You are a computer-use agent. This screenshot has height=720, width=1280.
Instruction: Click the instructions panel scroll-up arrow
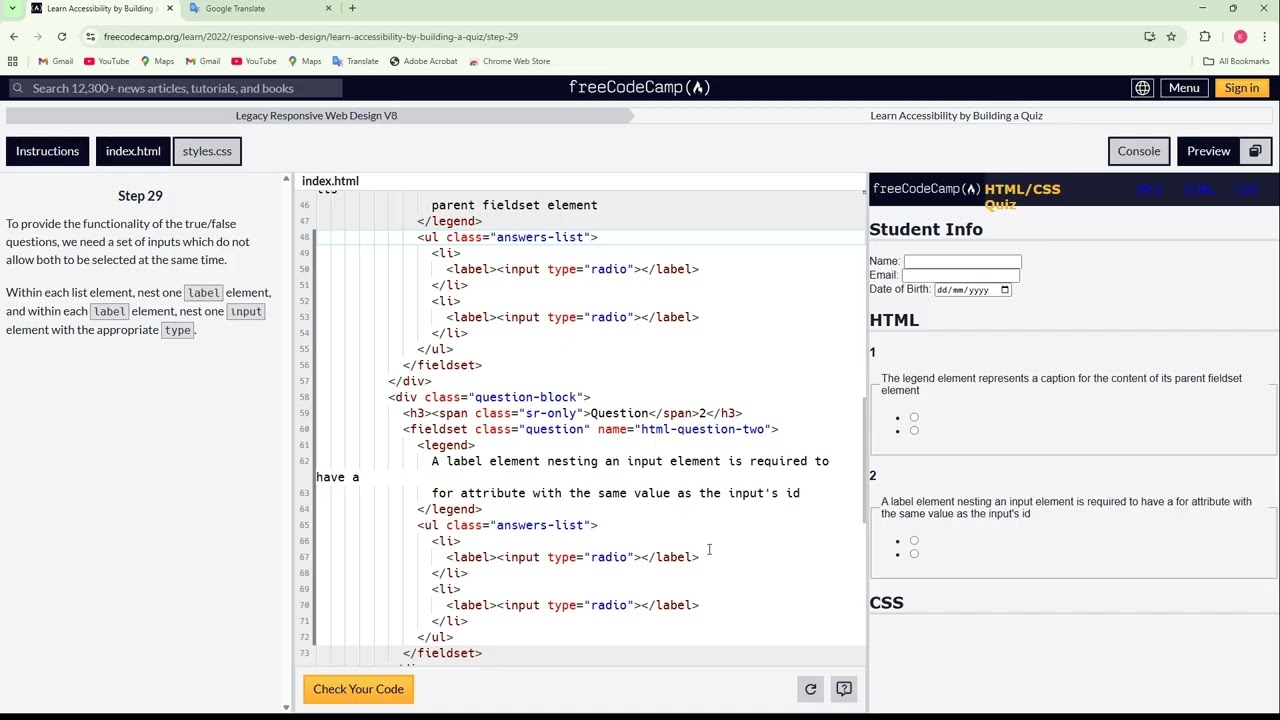286,179
